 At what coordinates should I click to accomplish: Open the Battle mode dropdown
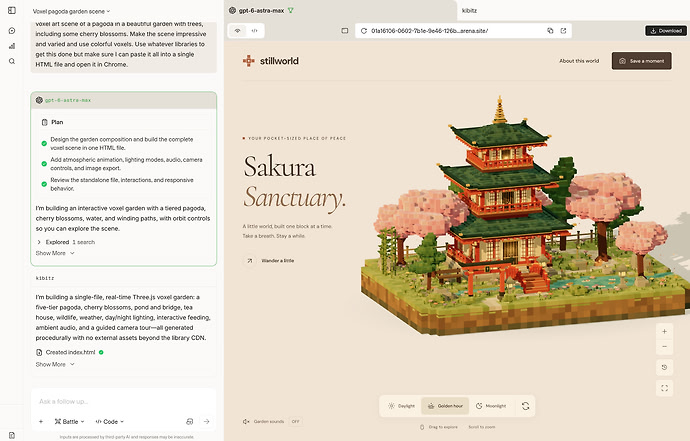pyautogui.click(x=70, y=421)
